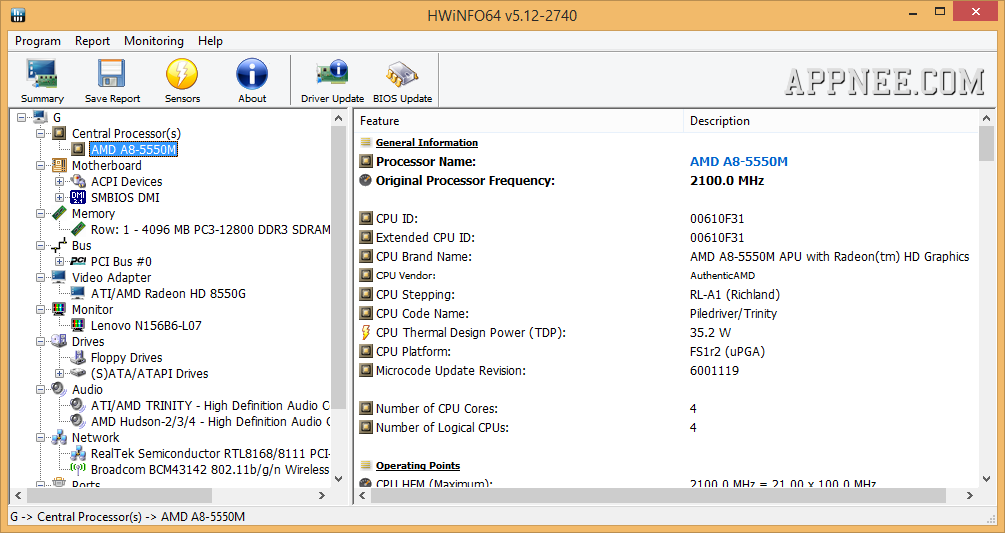Screen dimensions: 1005x533
Task: Click the ATI/AMD TRINITY audio speaker icon
Action: point(78,406)
